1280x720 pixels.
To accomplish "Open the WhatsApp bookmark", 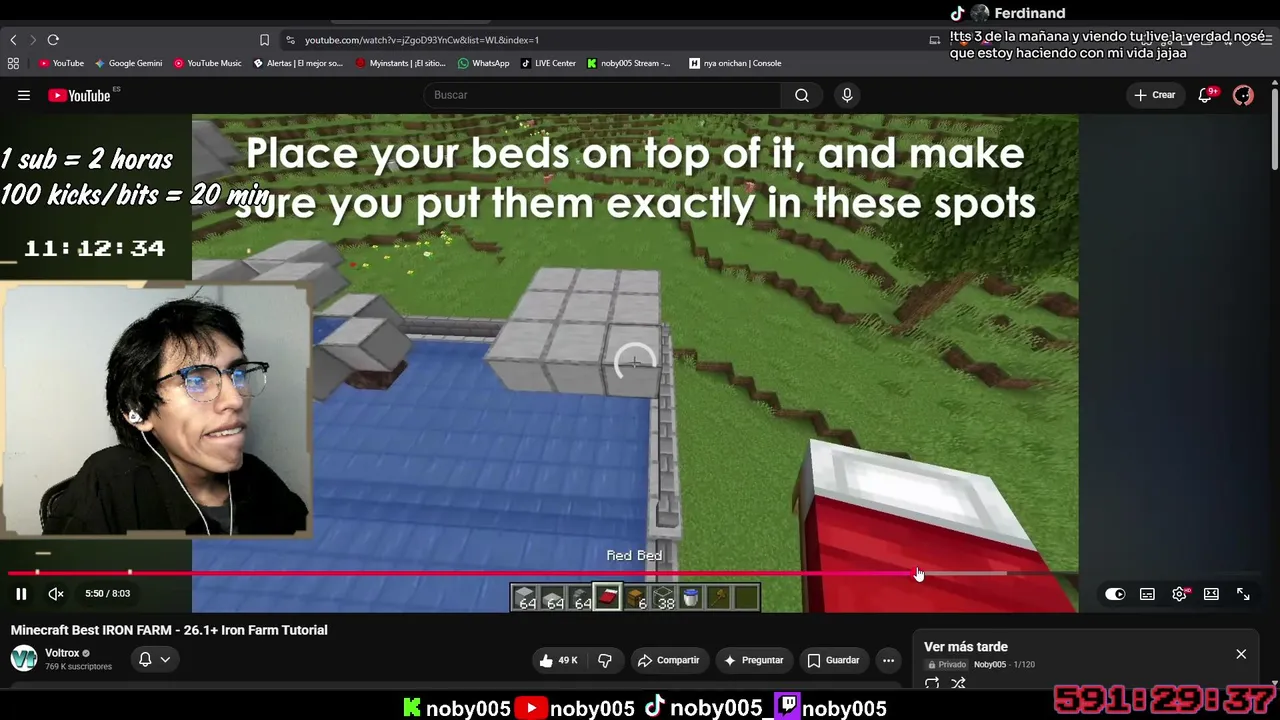I will tap(484, 63).
